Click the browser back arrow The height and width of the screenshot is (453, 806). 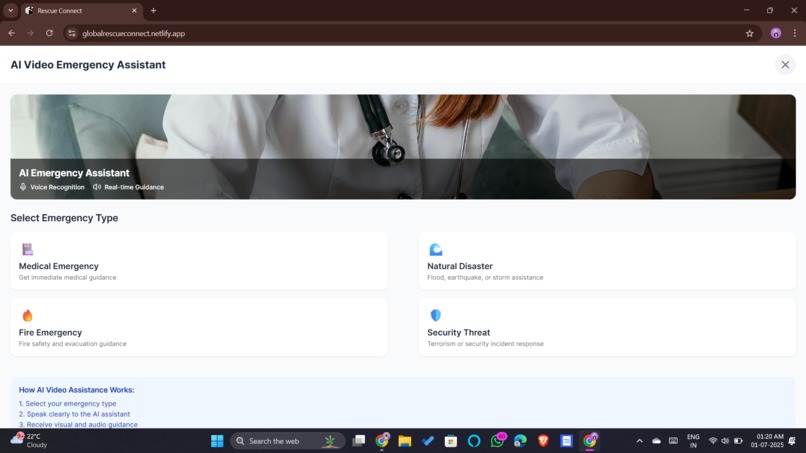11,33
